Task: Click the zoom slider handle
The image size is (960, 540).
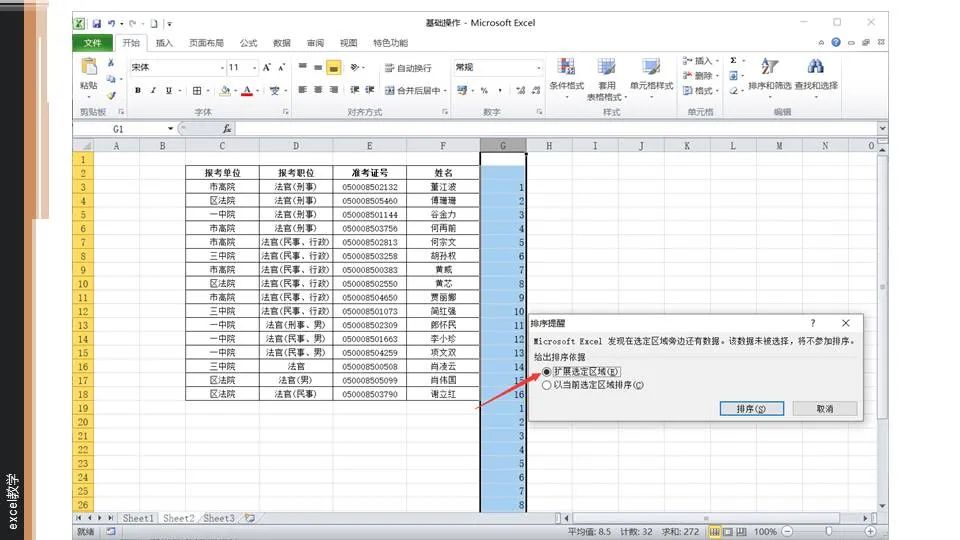Action: 828,531
